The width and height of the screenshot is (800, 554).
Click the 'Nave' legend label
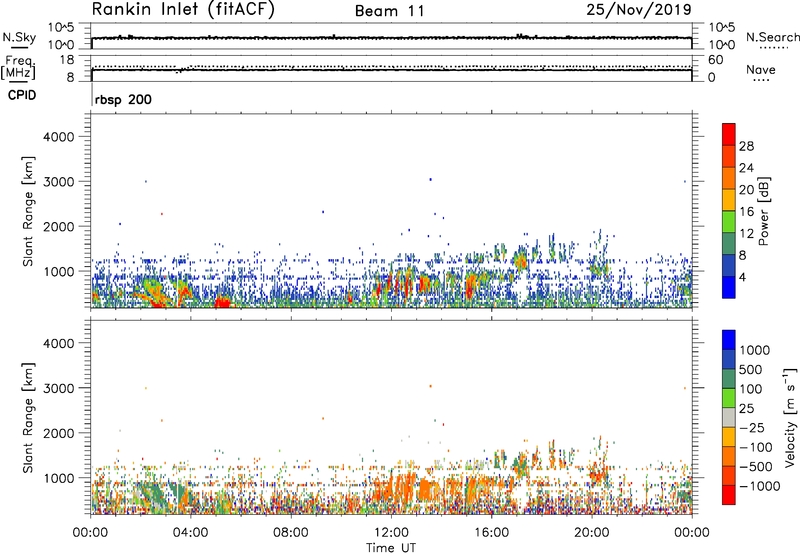[761, 70]
